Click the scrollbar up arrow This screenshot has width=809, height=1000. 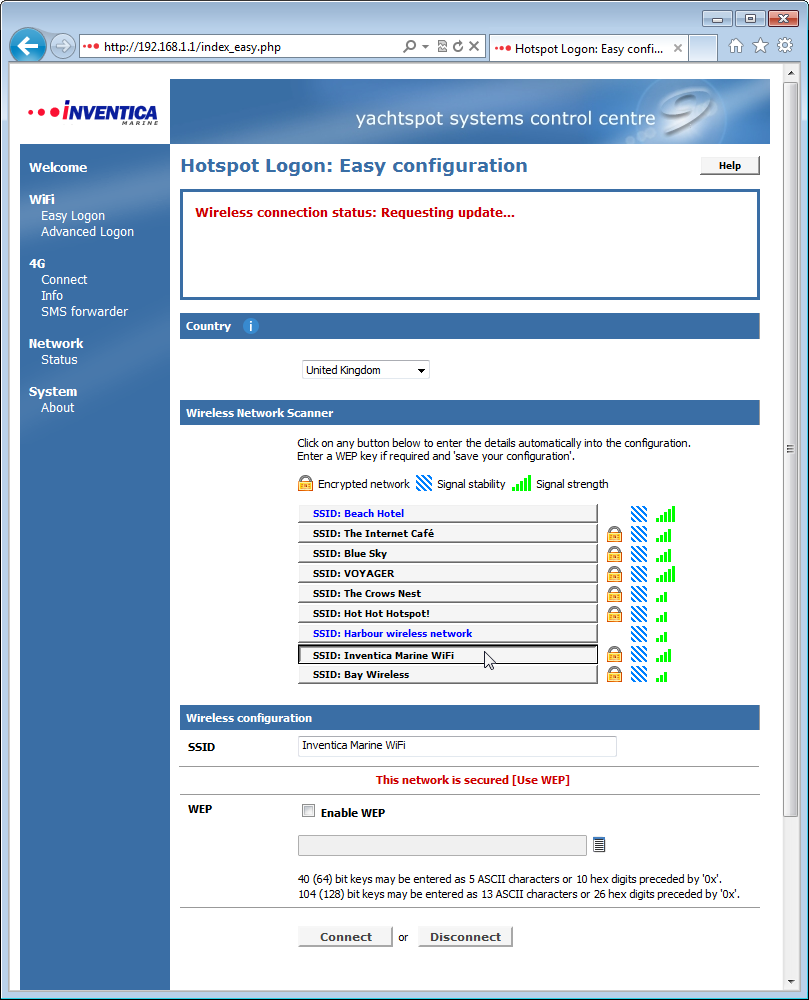791,73
